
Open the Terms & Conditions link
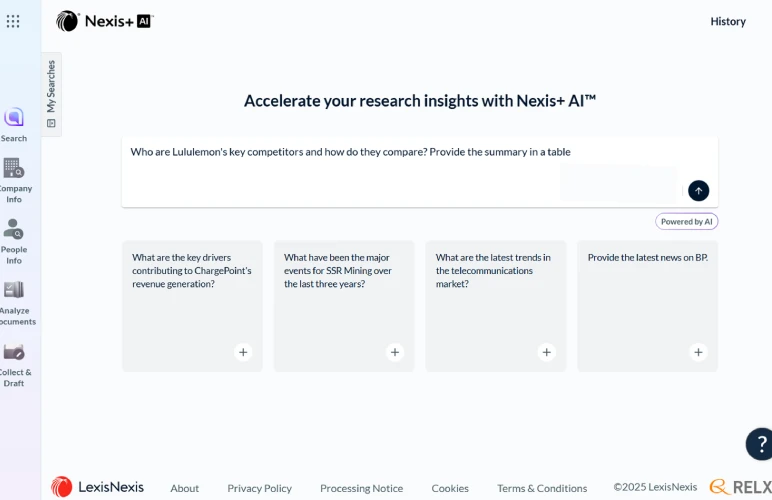[541, 488]
